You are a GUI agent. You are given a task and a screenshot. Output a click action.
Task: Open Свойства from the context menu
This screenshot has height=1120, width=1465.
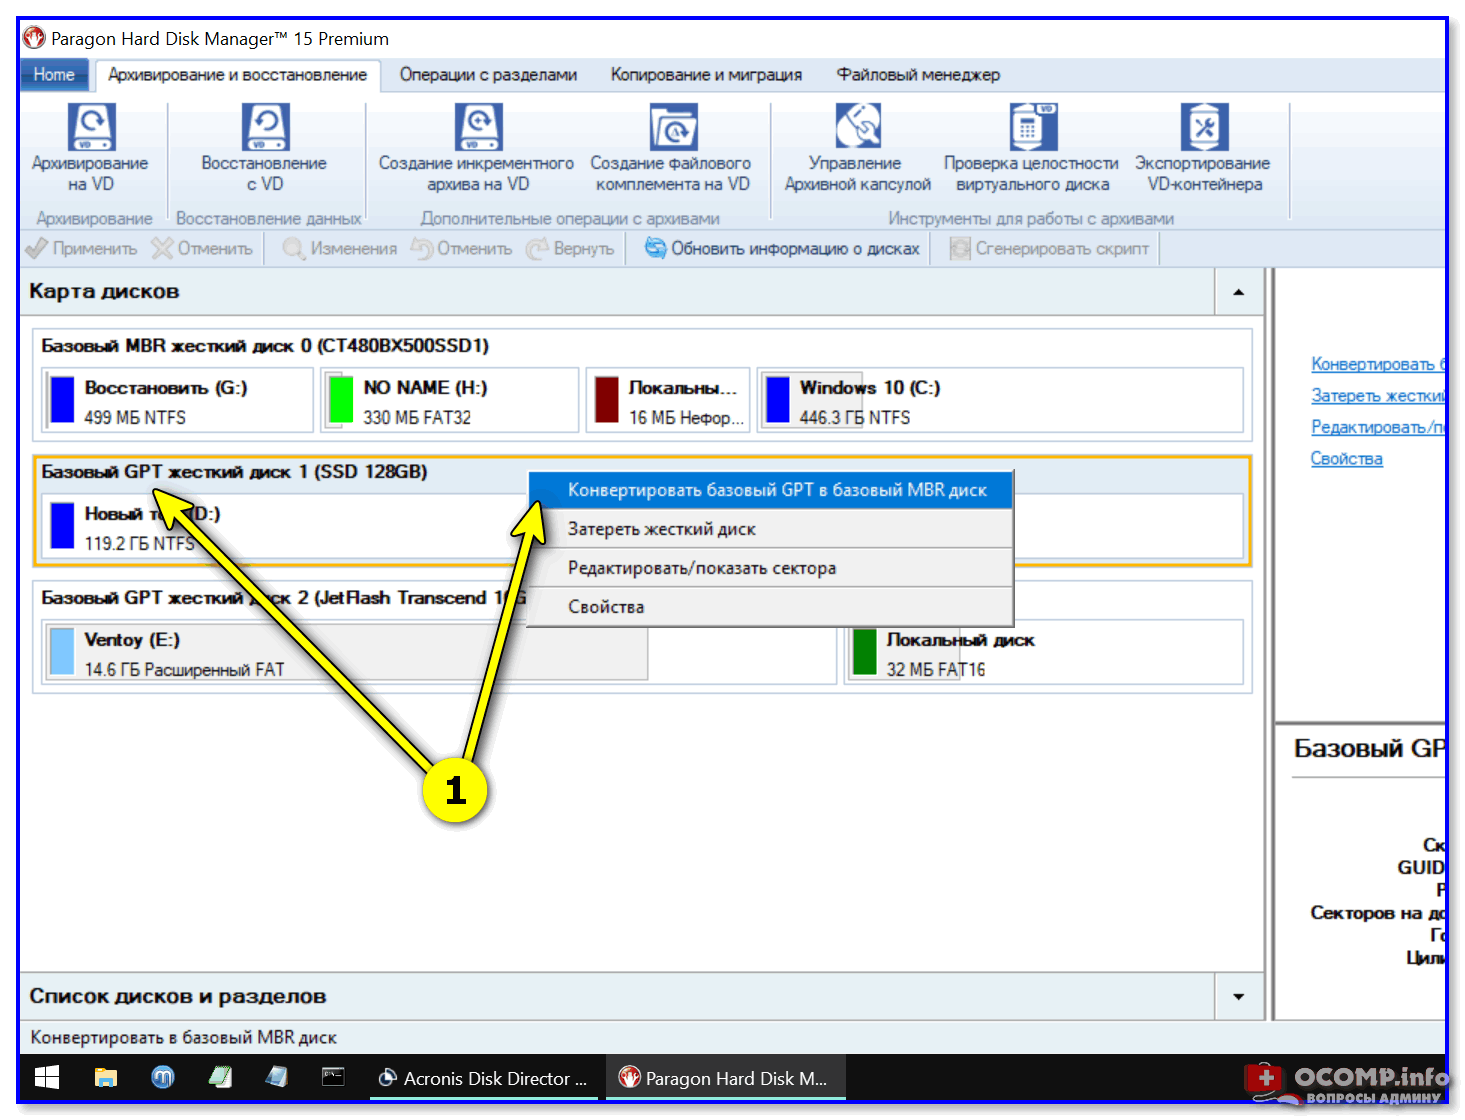[771, 607]
